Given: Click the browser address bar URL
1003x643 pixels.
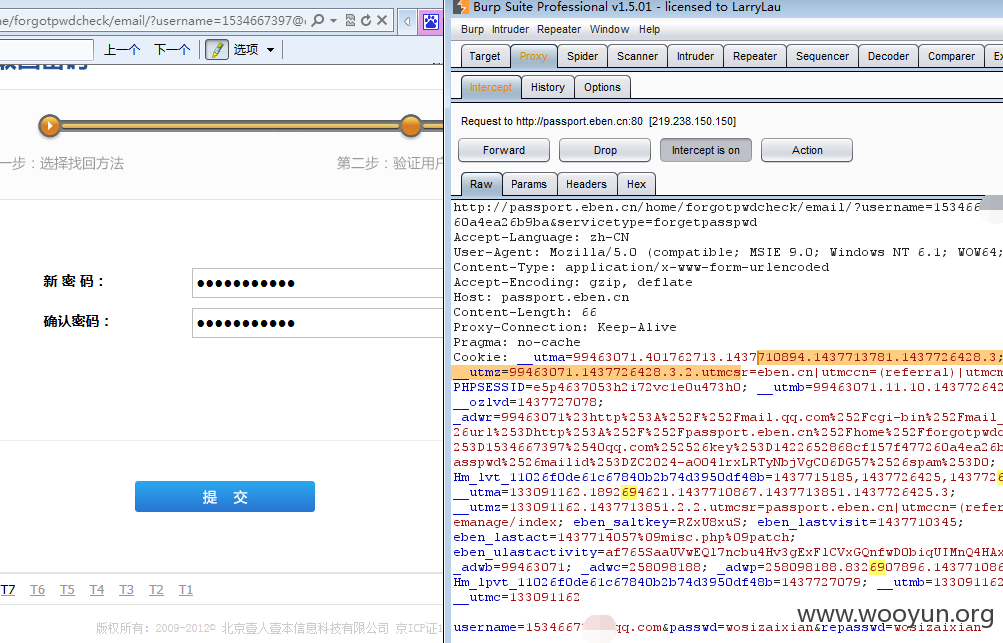Looking at the screenshot, I should coord(154,20).
